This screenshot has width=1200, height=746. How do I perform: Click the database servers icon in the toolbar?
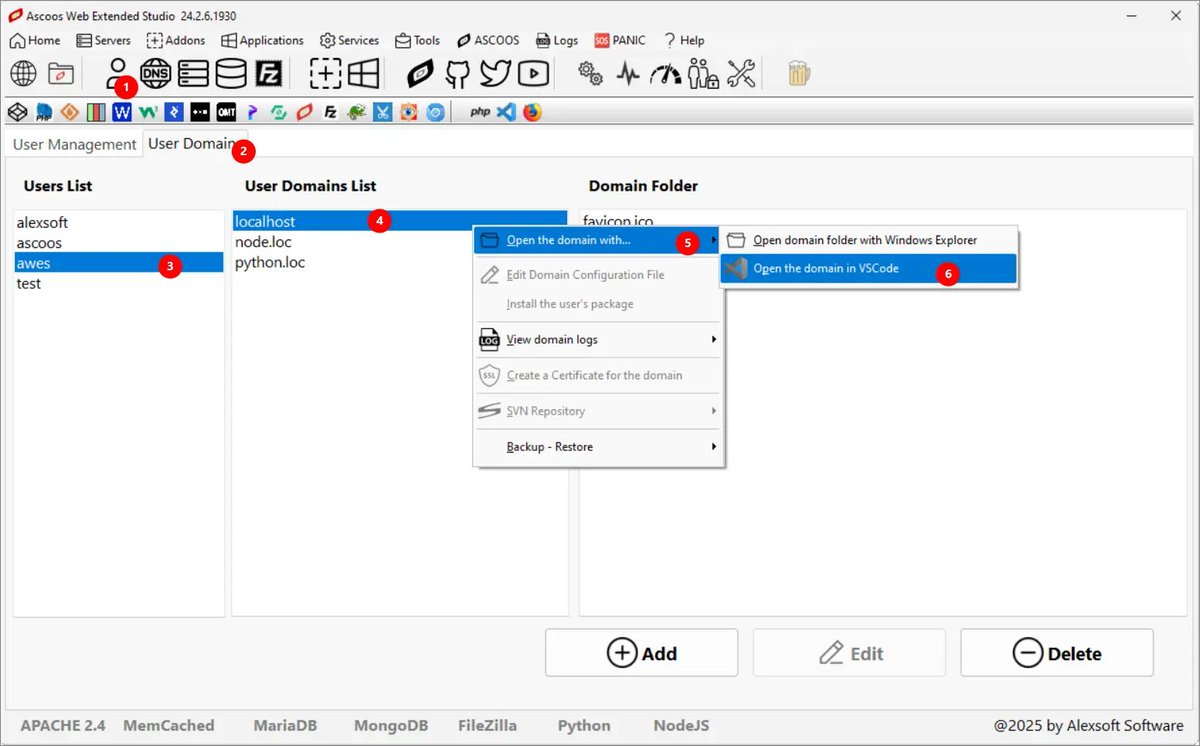(232, 73)
